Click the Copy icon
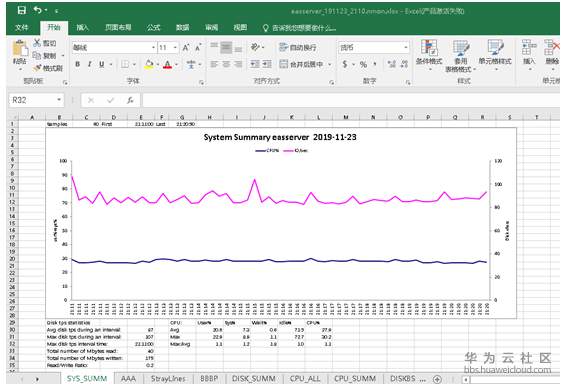Image resolution: width=562 pixels, height=384 pixels. 37,55
